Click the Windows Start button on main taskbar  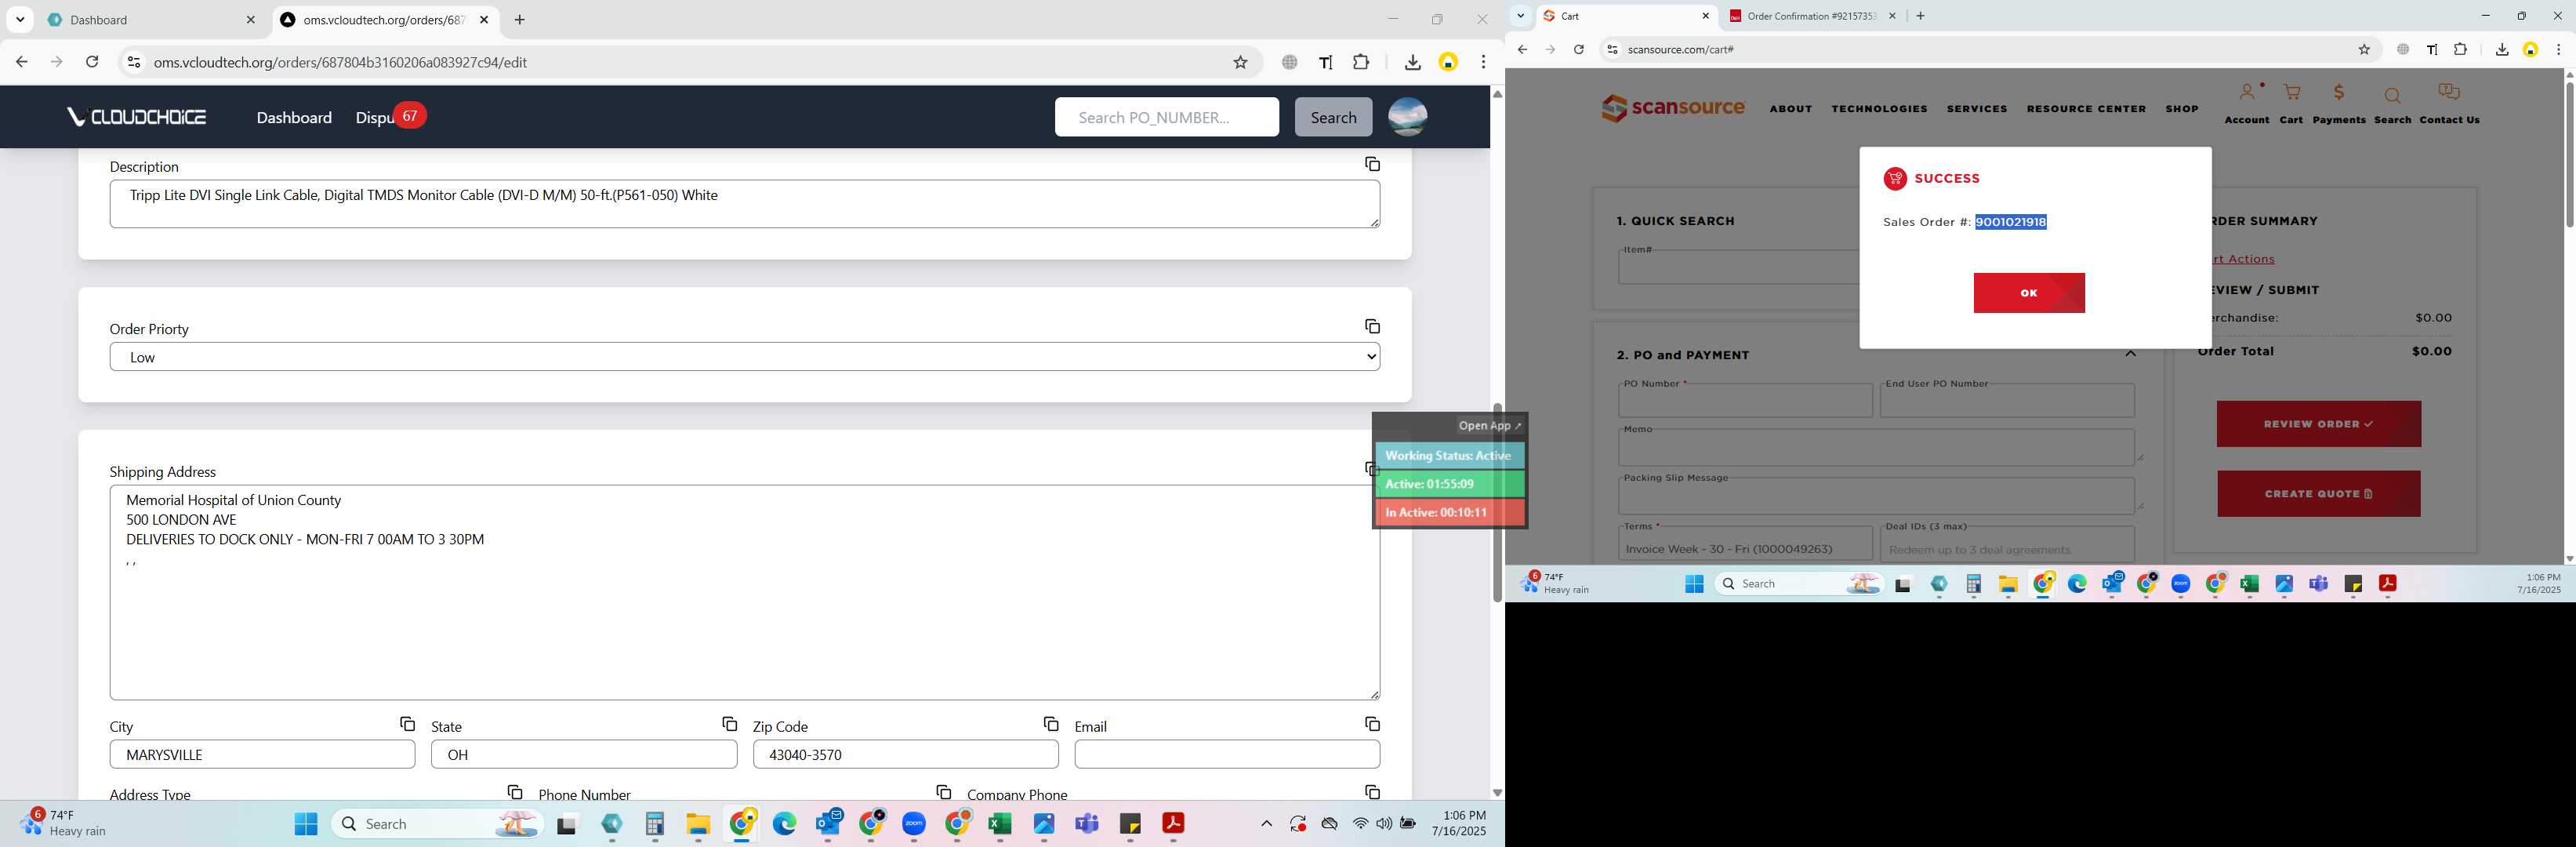click(306, 824)
